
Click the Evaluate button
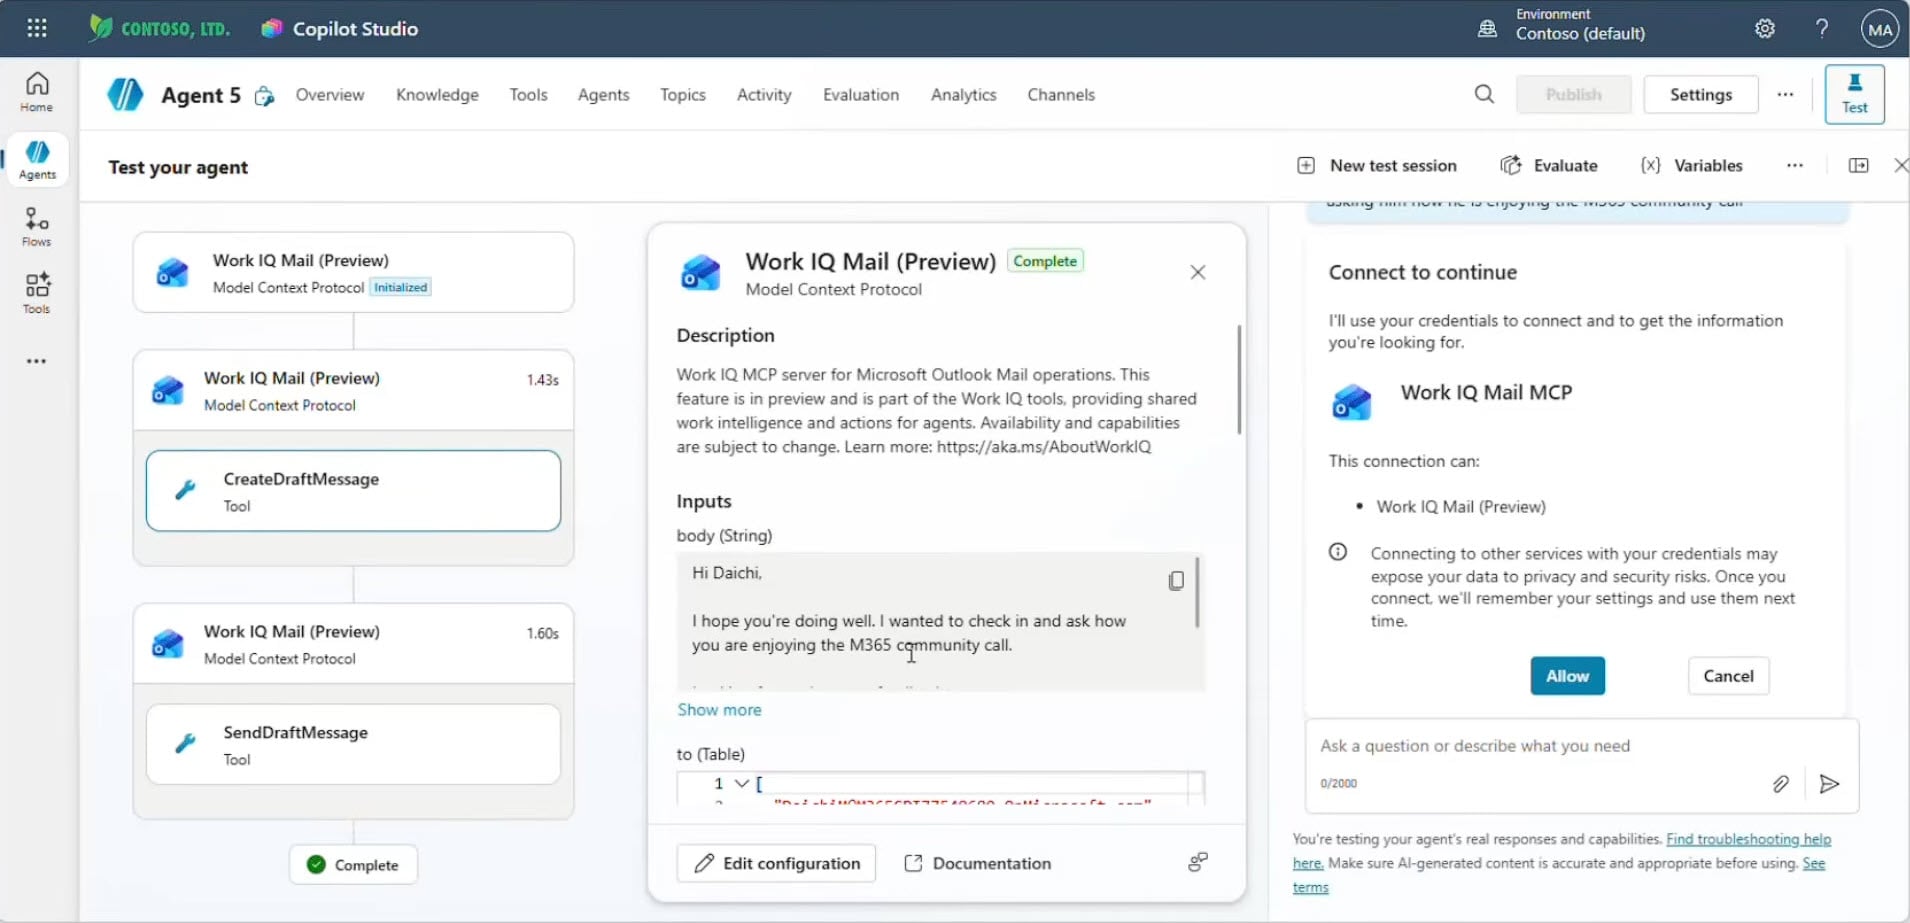click(x=1549, y=166)
